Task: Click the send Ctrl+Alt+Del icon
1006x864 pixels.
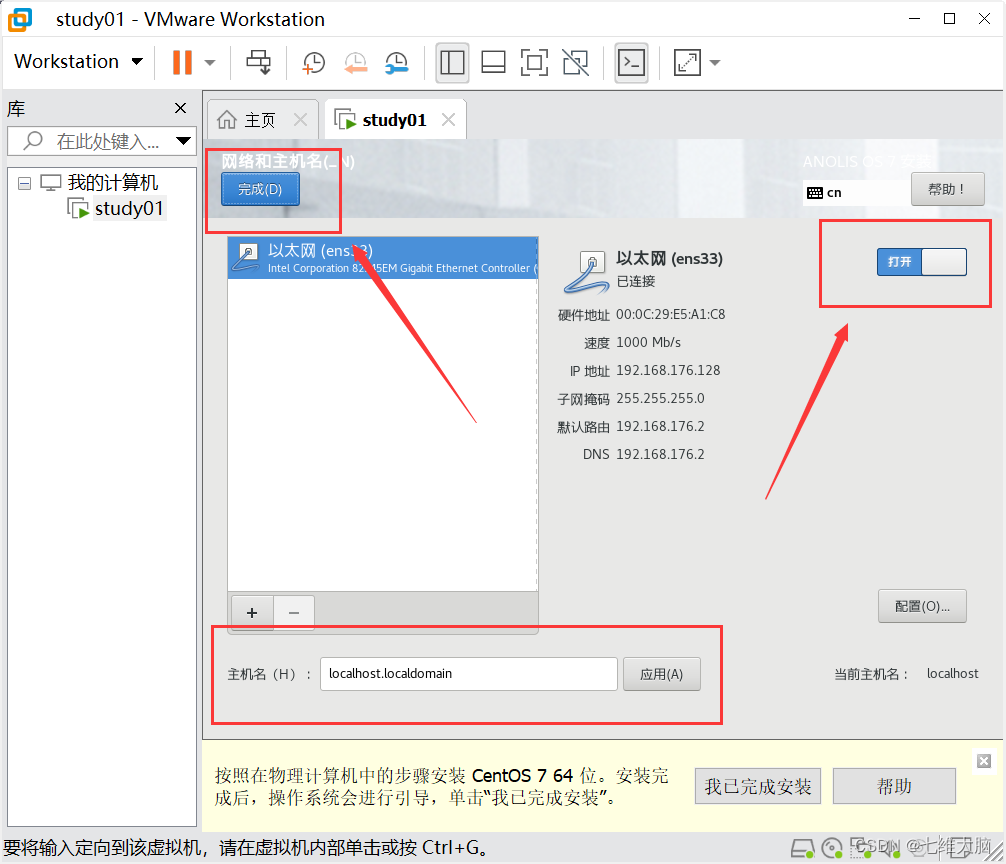Action: [x=259, y=62]
